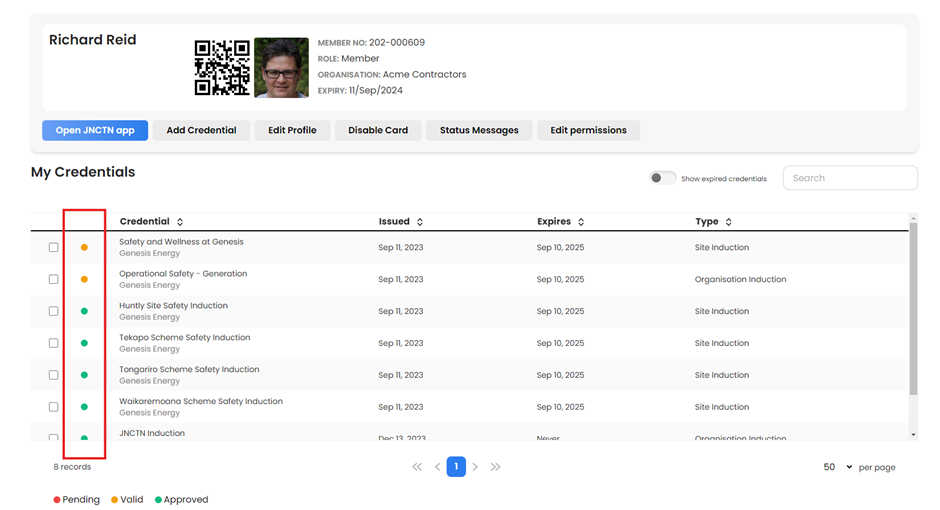The height and width of the screenshot is (510, 940).
Task: Click the credentials Search field
Action: [850, 178]
